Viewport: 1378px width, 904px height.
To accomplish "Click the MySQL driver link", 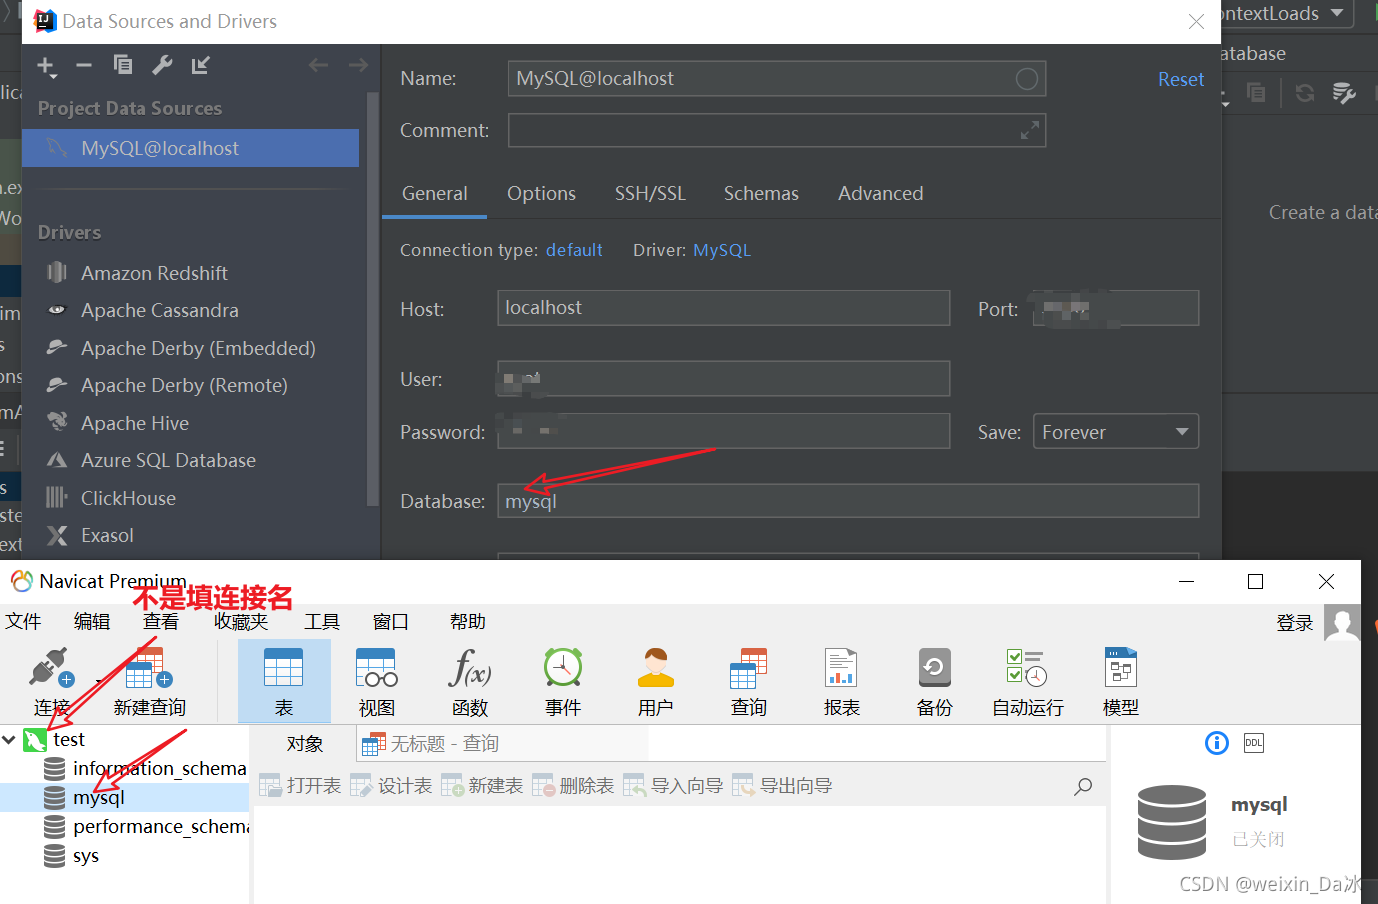I will 721,250.
